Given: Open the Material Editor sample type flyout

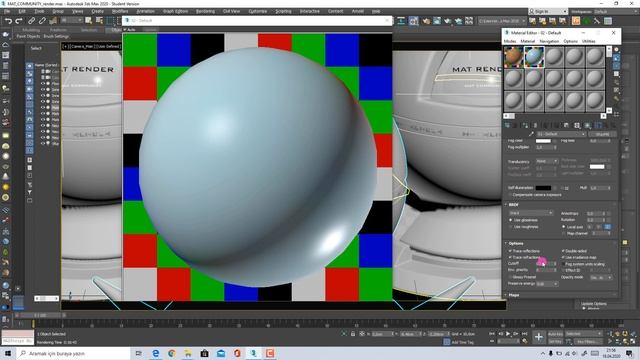Looking at the screenshot, I should click(x=616, y=50).
